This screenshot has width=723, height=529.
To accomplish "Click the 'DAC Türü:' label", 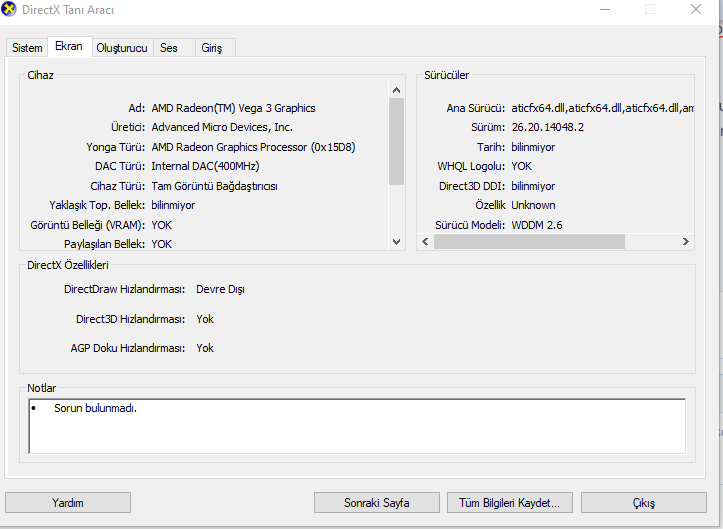I will (x=120, y=166).
